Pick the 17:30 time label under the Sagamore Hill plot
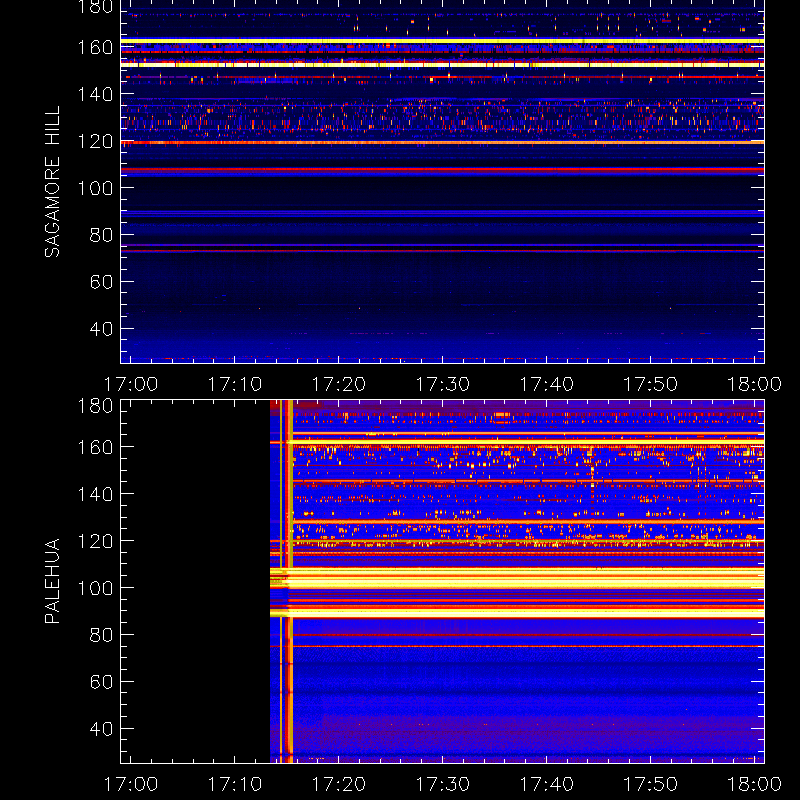800x800 pixels. click(443, 384)
